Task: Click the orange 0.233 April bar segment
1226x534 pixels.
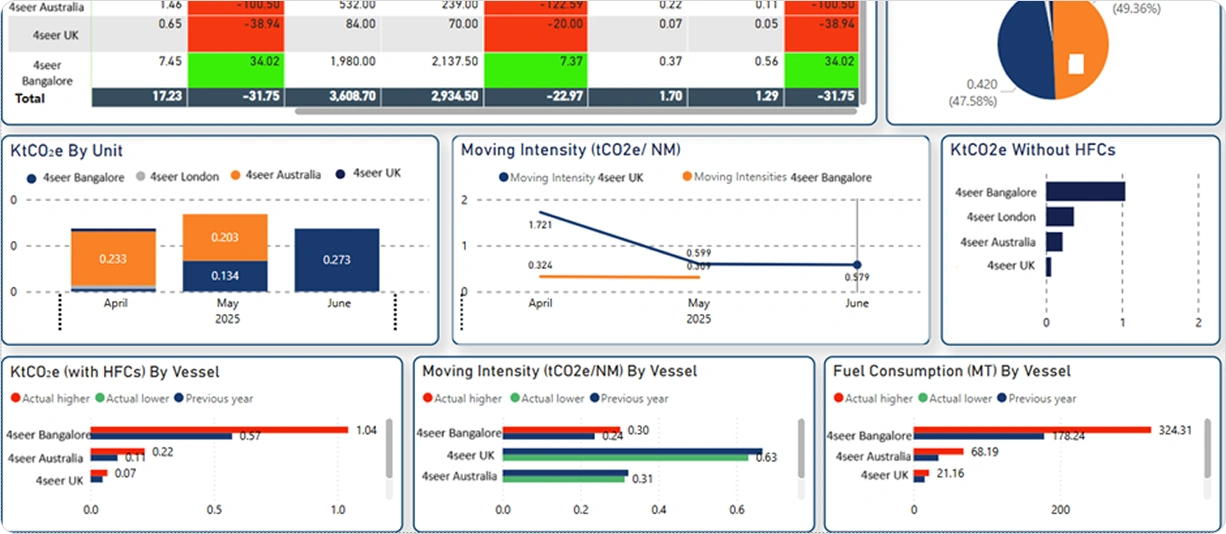Action: [113, 259]
